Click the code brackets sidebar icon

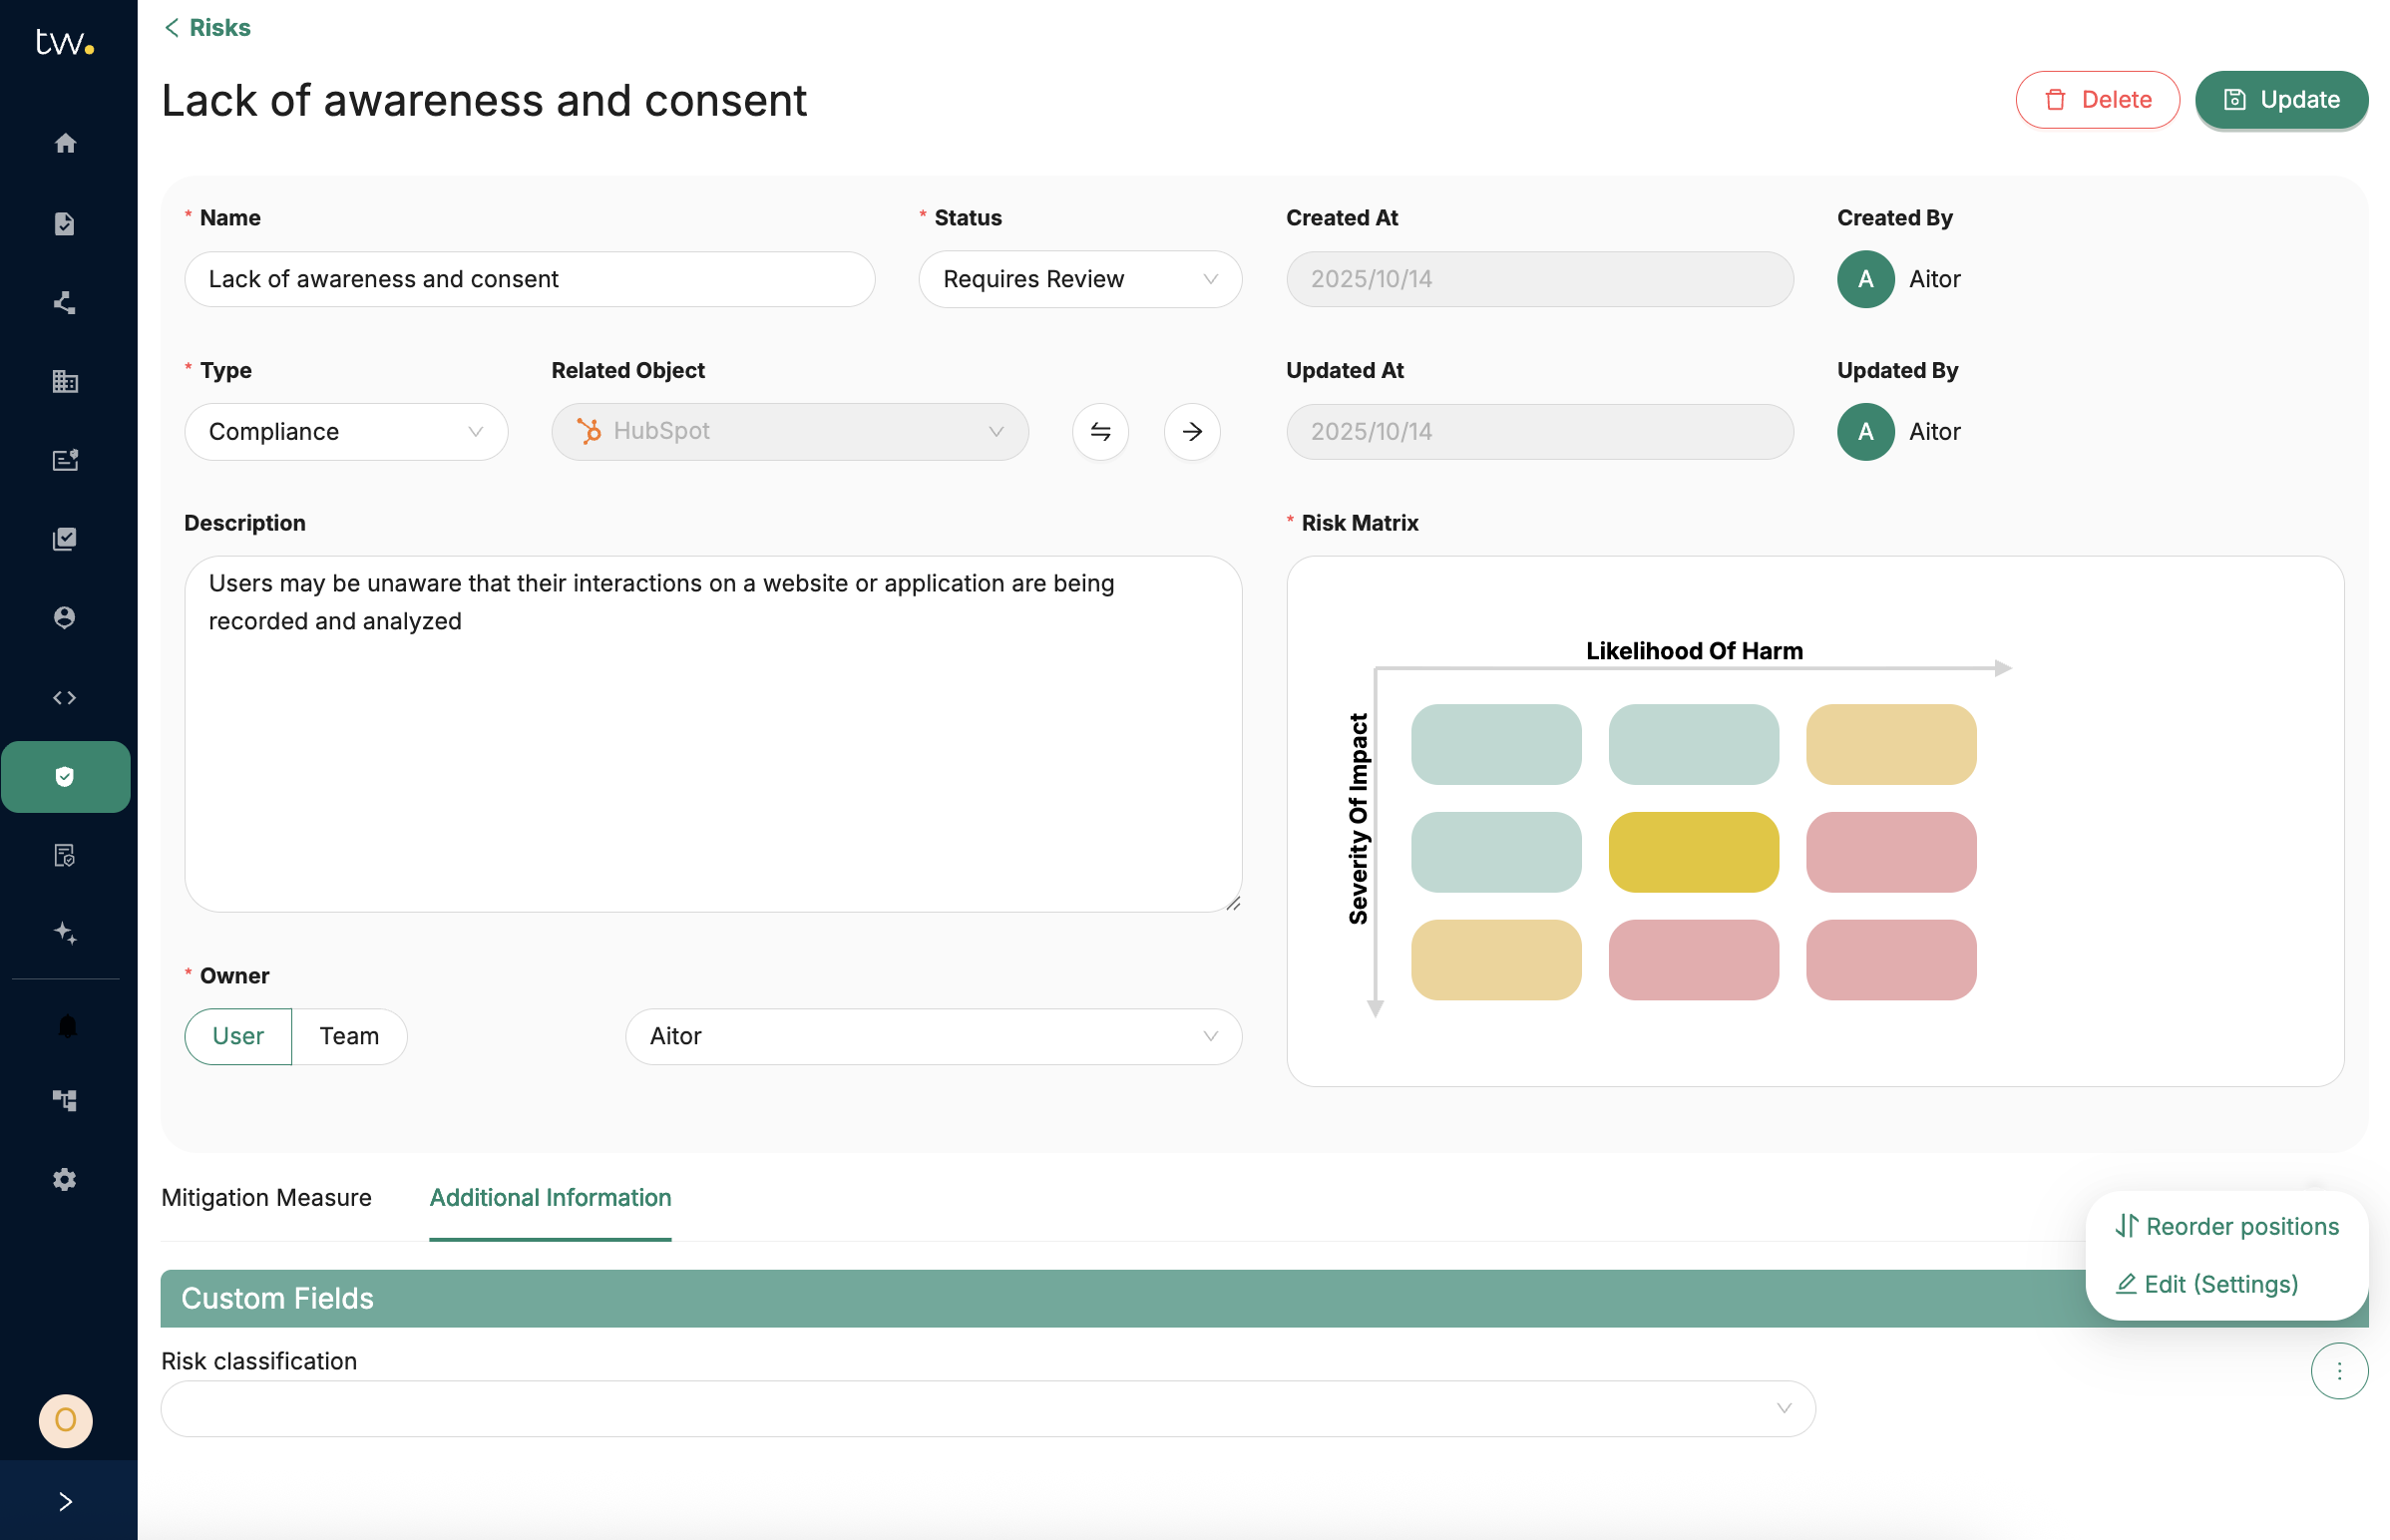coord(65,698)
